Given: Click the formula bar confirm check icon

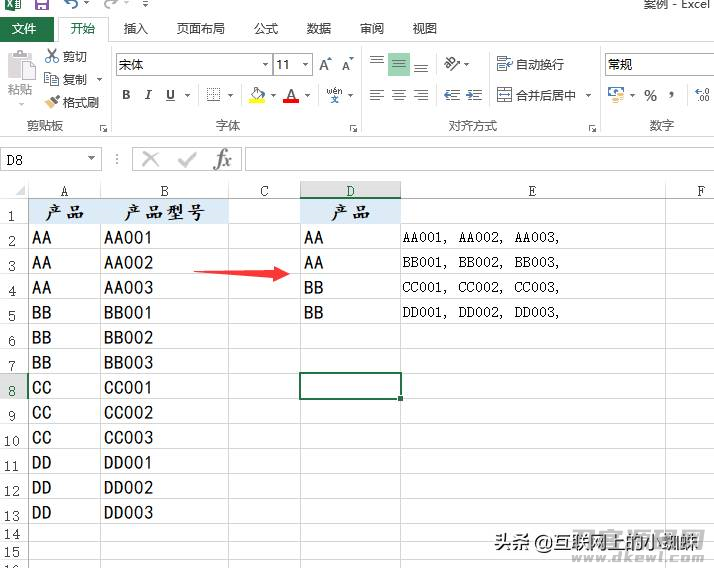Looking at the screenshot, I should pyautogui.click(x=187, y=159).
